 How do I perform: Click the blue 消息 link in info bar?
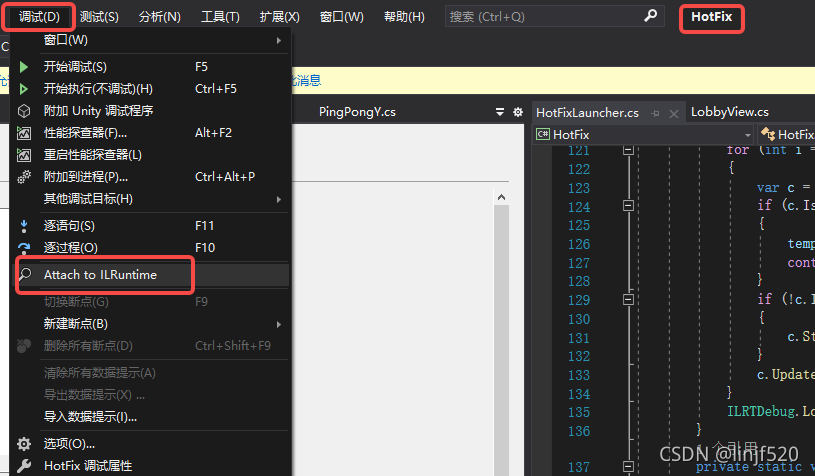pyautogui.click(x=309, y=81)
